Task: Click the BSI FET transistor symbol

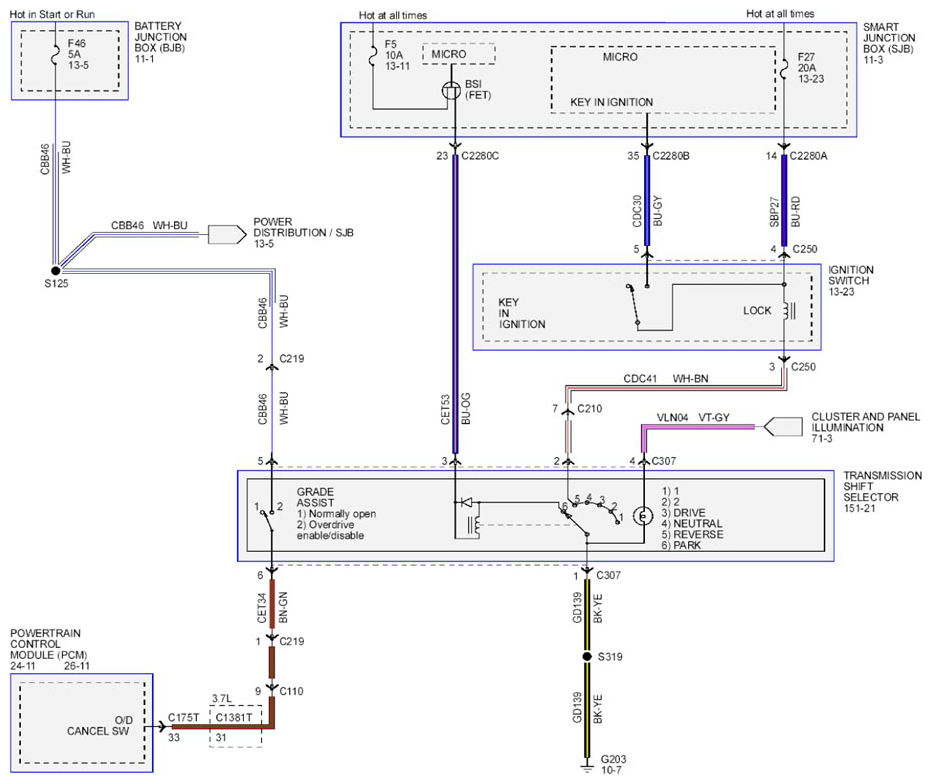Action: [x=452, y=90]
